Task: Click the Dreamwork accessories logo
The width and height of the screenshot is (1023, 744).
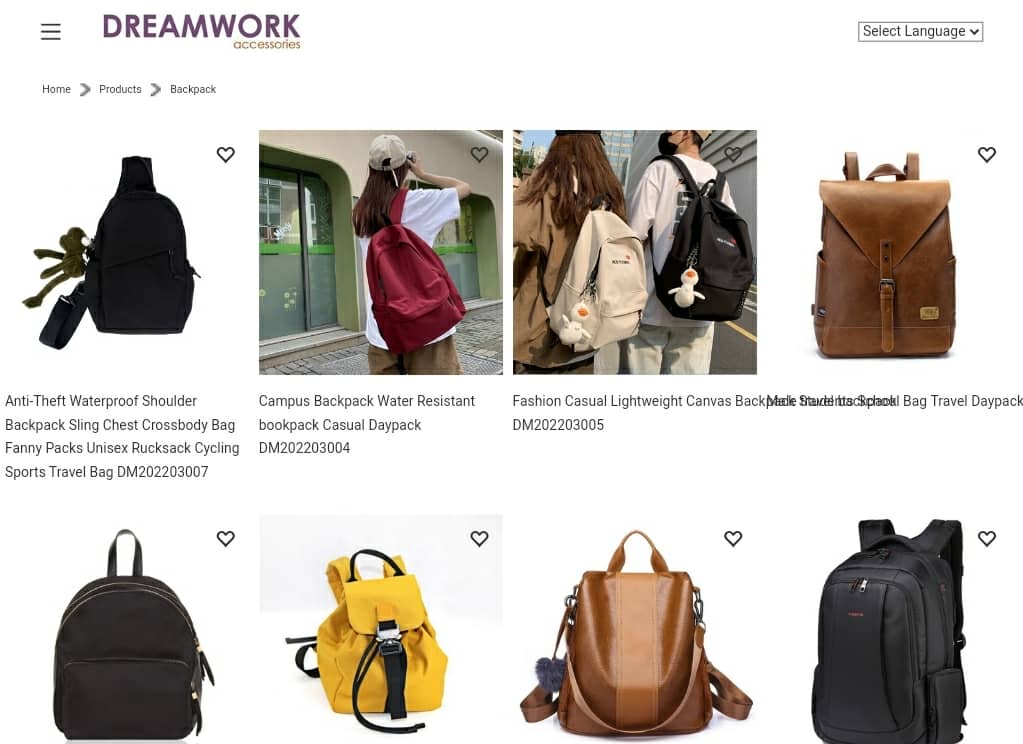Action: pyautogui.click(x=202, y=31)
